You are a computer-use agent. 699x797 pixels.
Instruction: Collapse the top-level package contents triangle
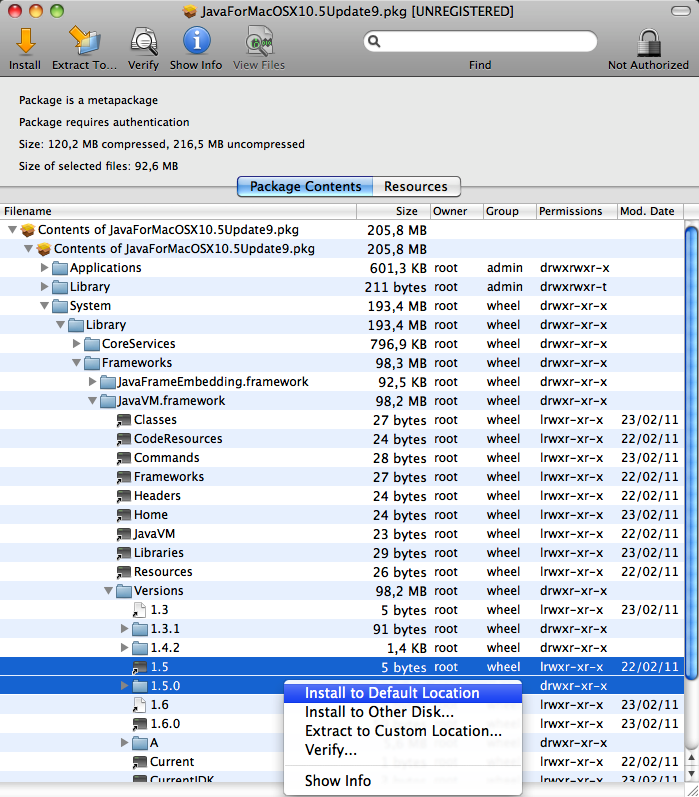coord(13,230)
